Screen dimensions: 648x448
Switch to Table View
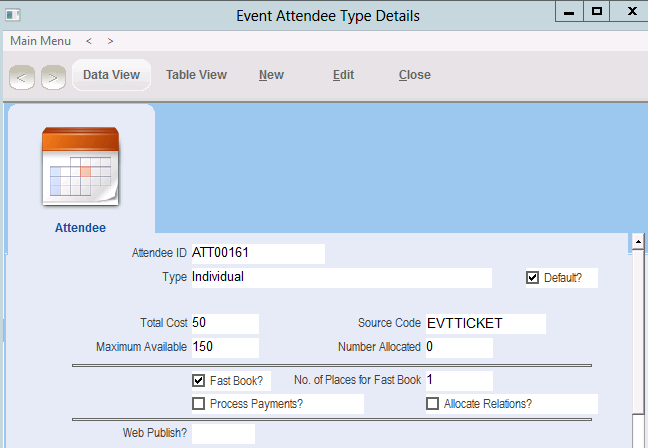click(196, 75)
